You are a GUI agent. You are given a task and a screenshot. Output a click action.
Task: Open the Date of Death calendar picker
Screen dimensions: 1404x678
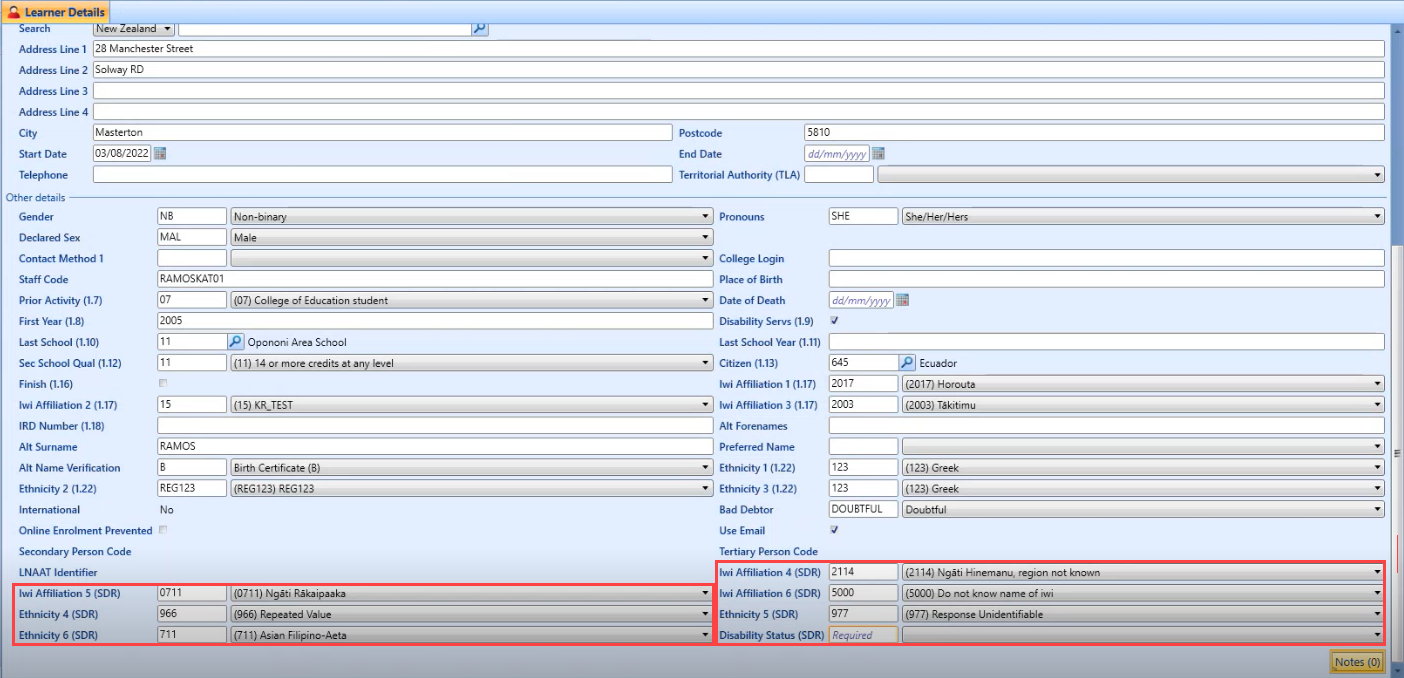(902, 300)
